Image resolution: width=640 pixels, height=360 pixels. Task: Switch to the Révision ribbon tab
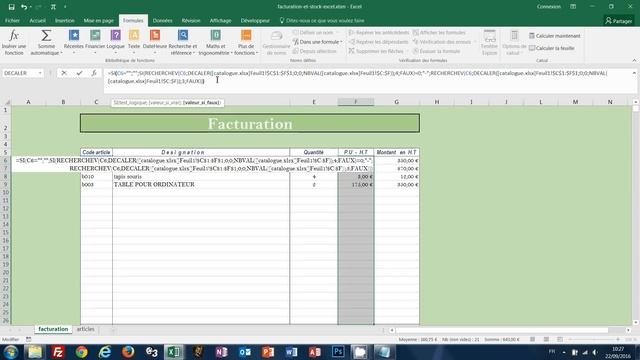(x=191, y=20)
